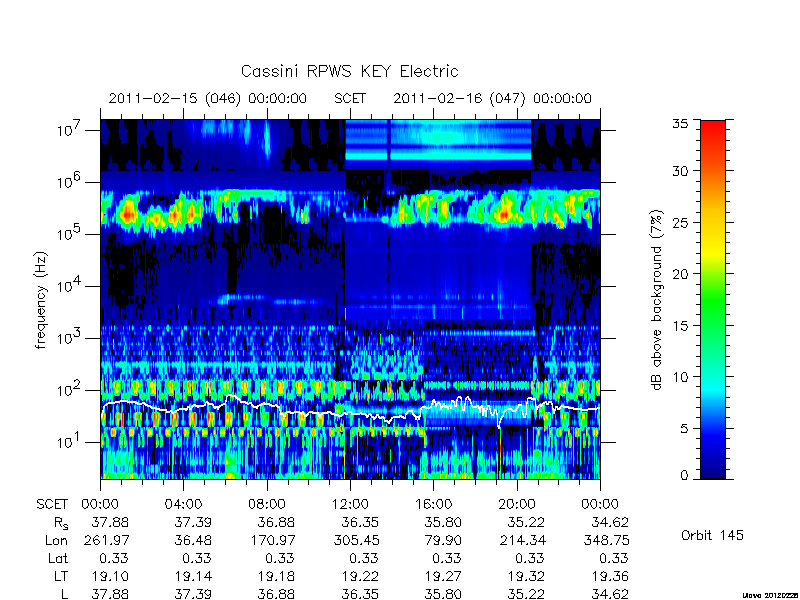Select the Lon value 79.90

pos(443,540)
